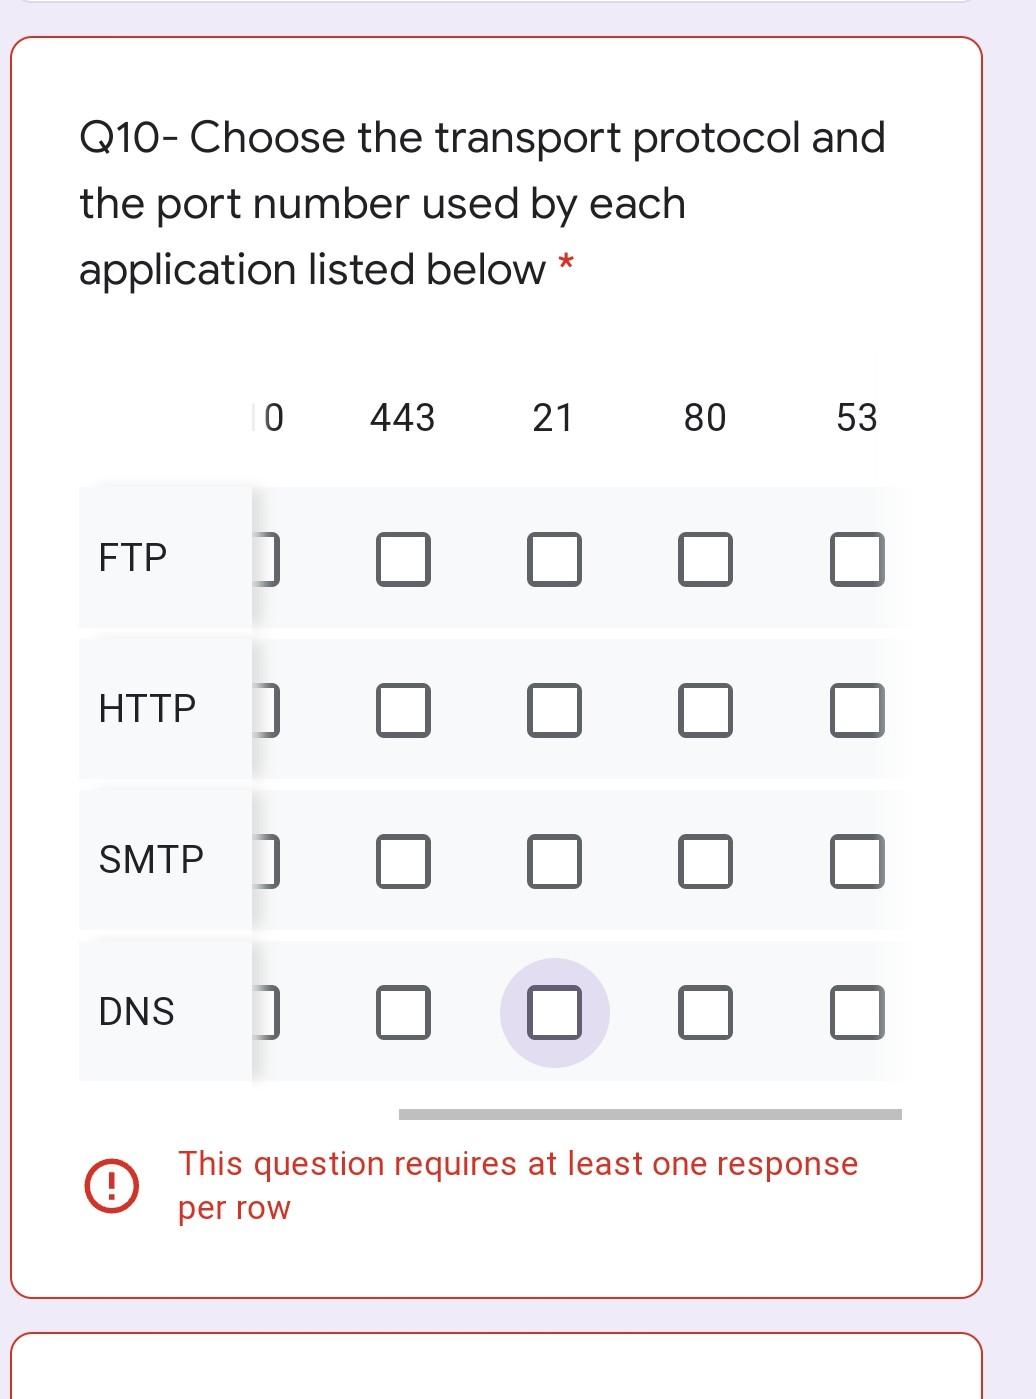Viewport: 1036px width, 1399px height.
Task: Check the 21 checkbox for SMTP
Action: click(556, 861)
